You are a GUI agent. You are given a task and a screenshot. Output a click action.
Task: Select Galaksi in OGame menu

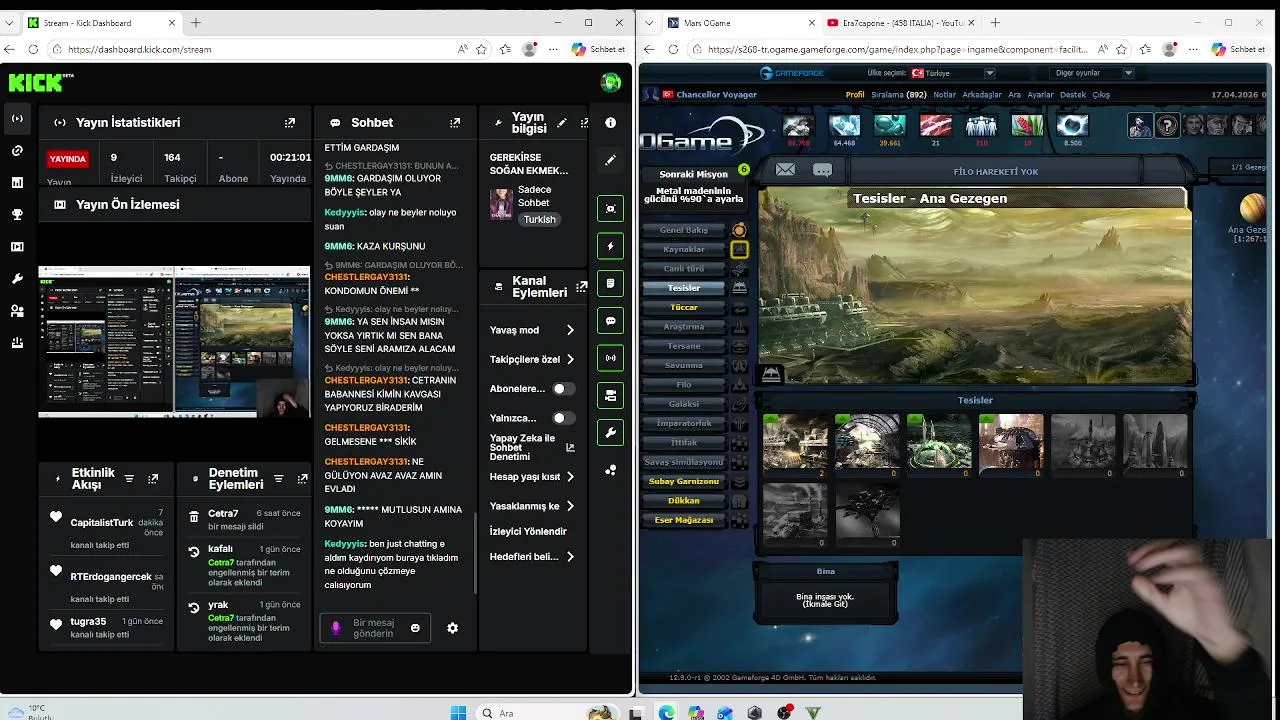[x=684, y=404]
